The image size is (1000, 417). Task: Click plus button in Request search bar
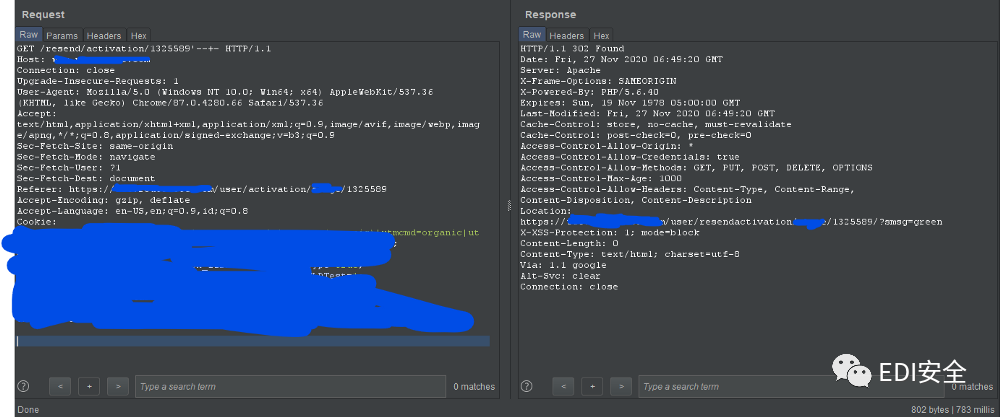tap(89, 386)
